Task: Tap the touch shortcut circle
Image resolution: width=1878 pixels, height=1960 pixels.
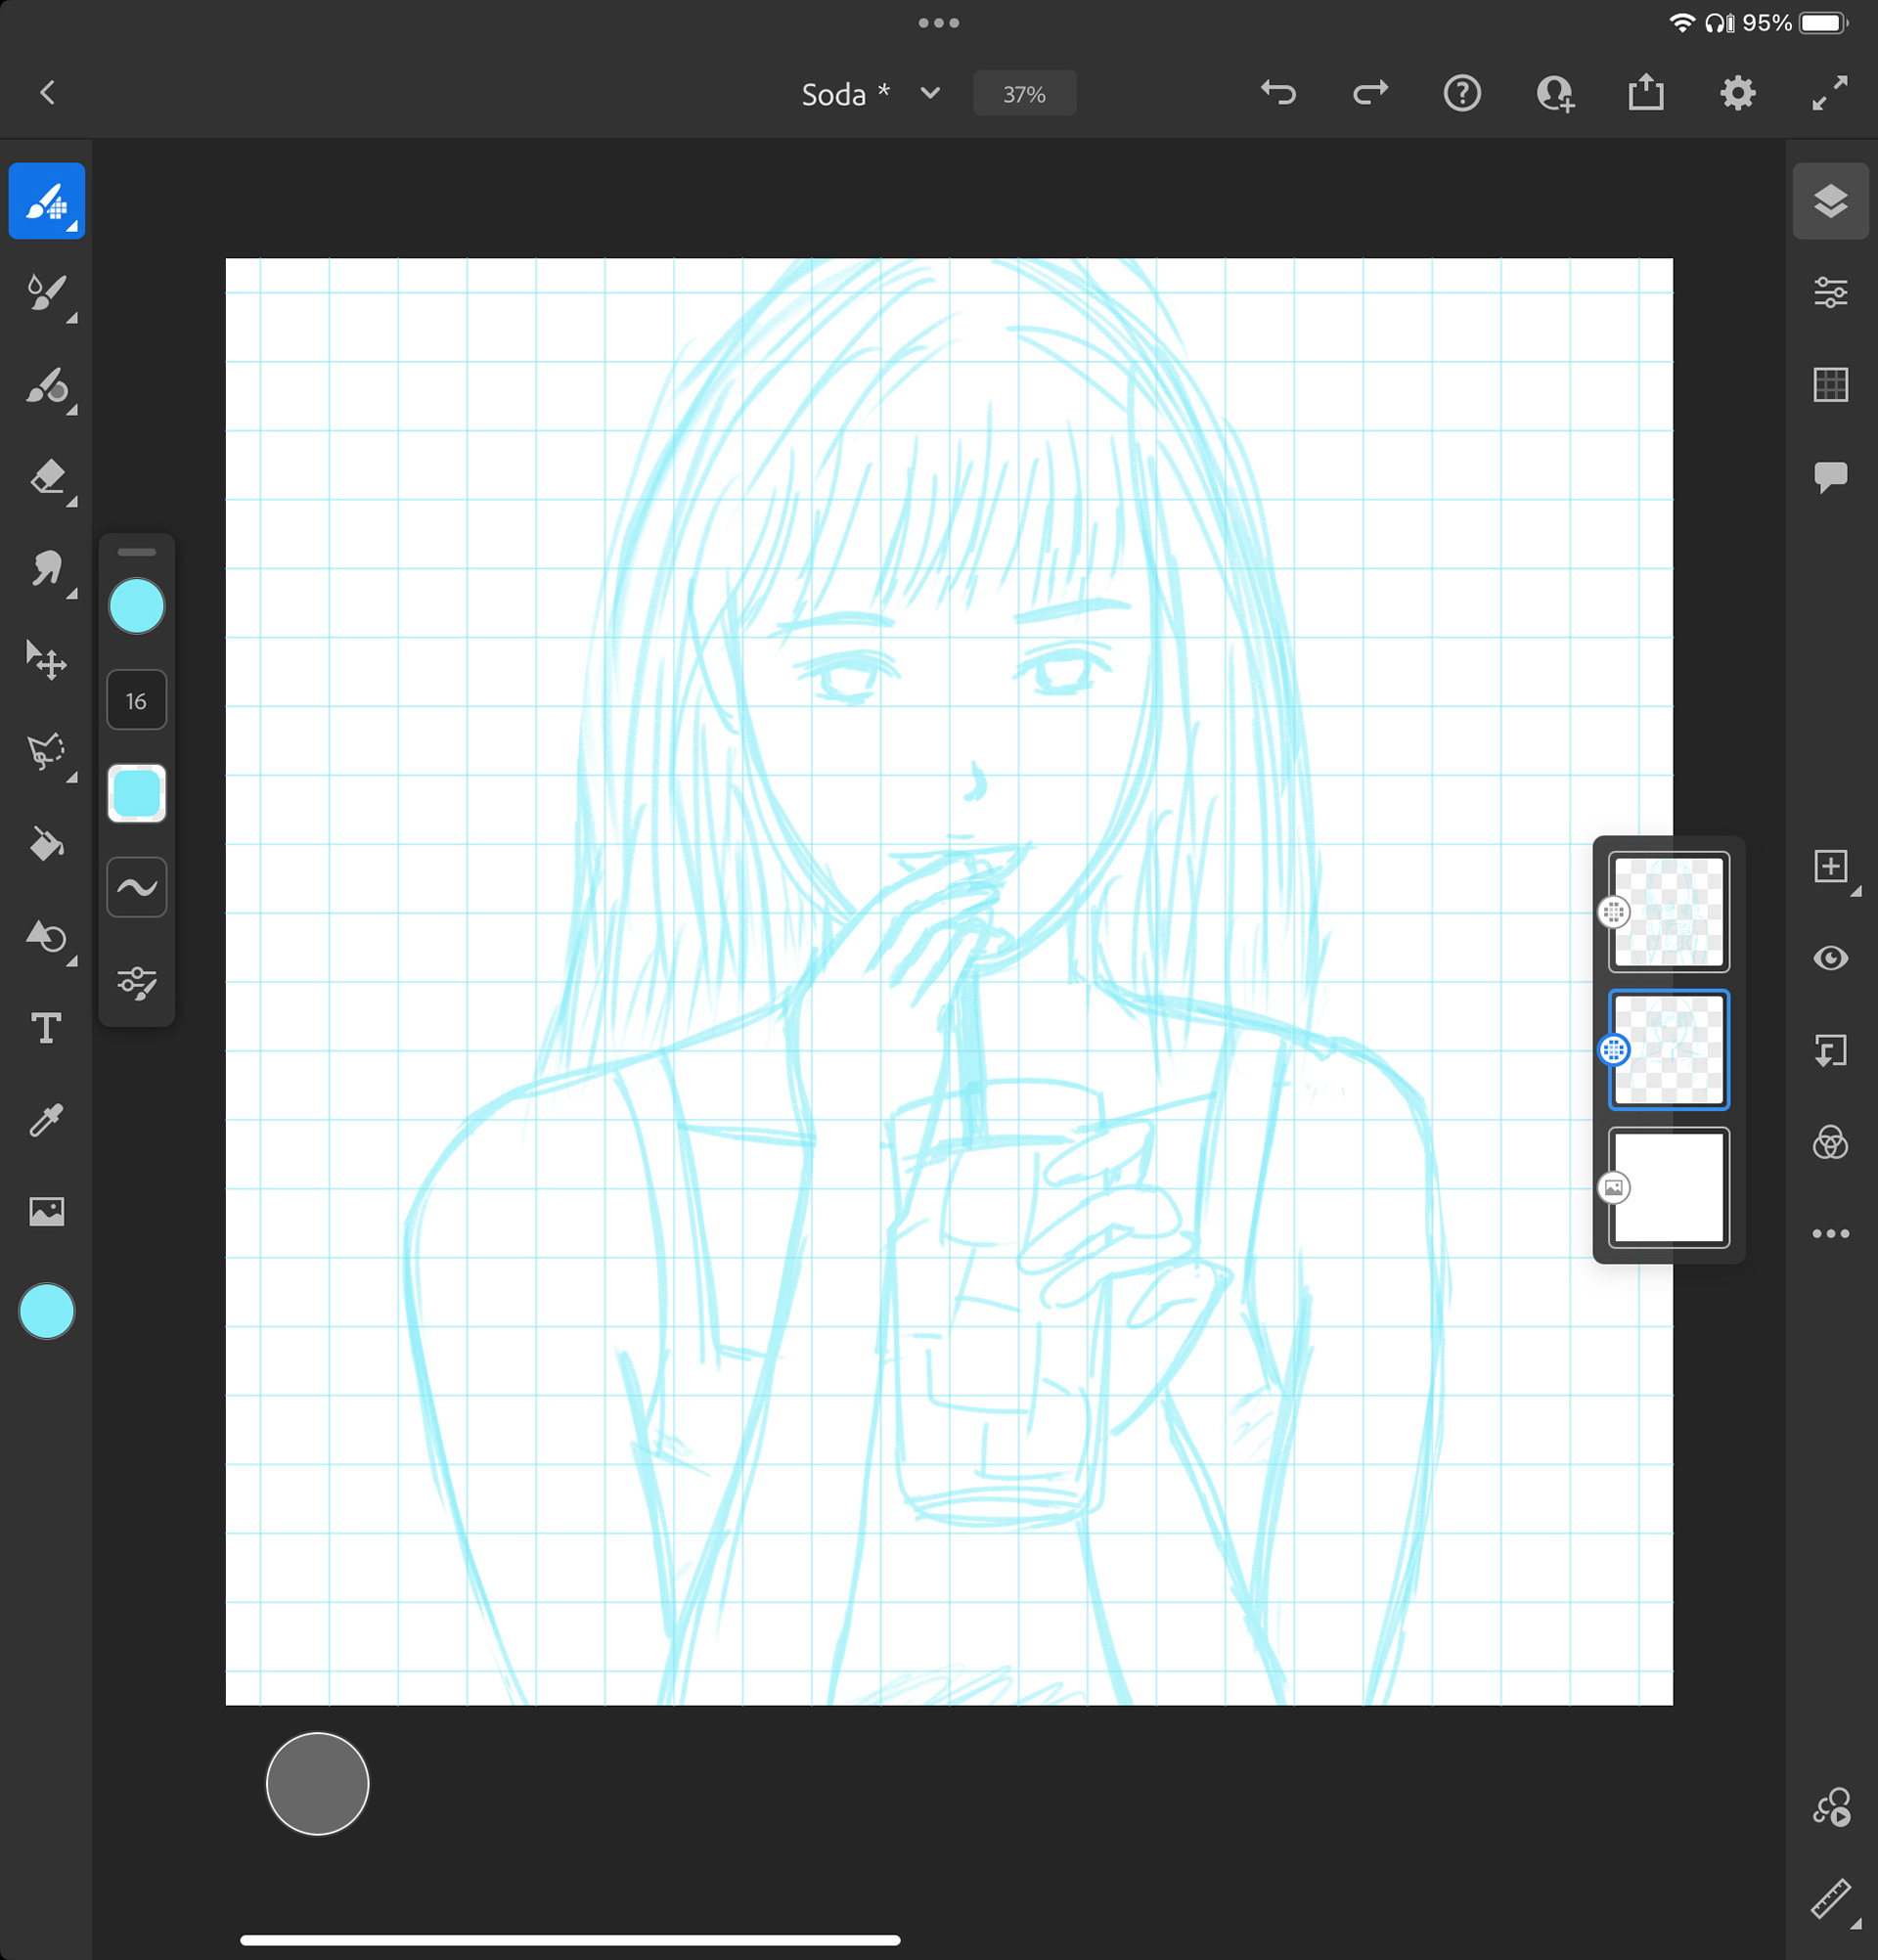Action: click(x=317, y=1784)
